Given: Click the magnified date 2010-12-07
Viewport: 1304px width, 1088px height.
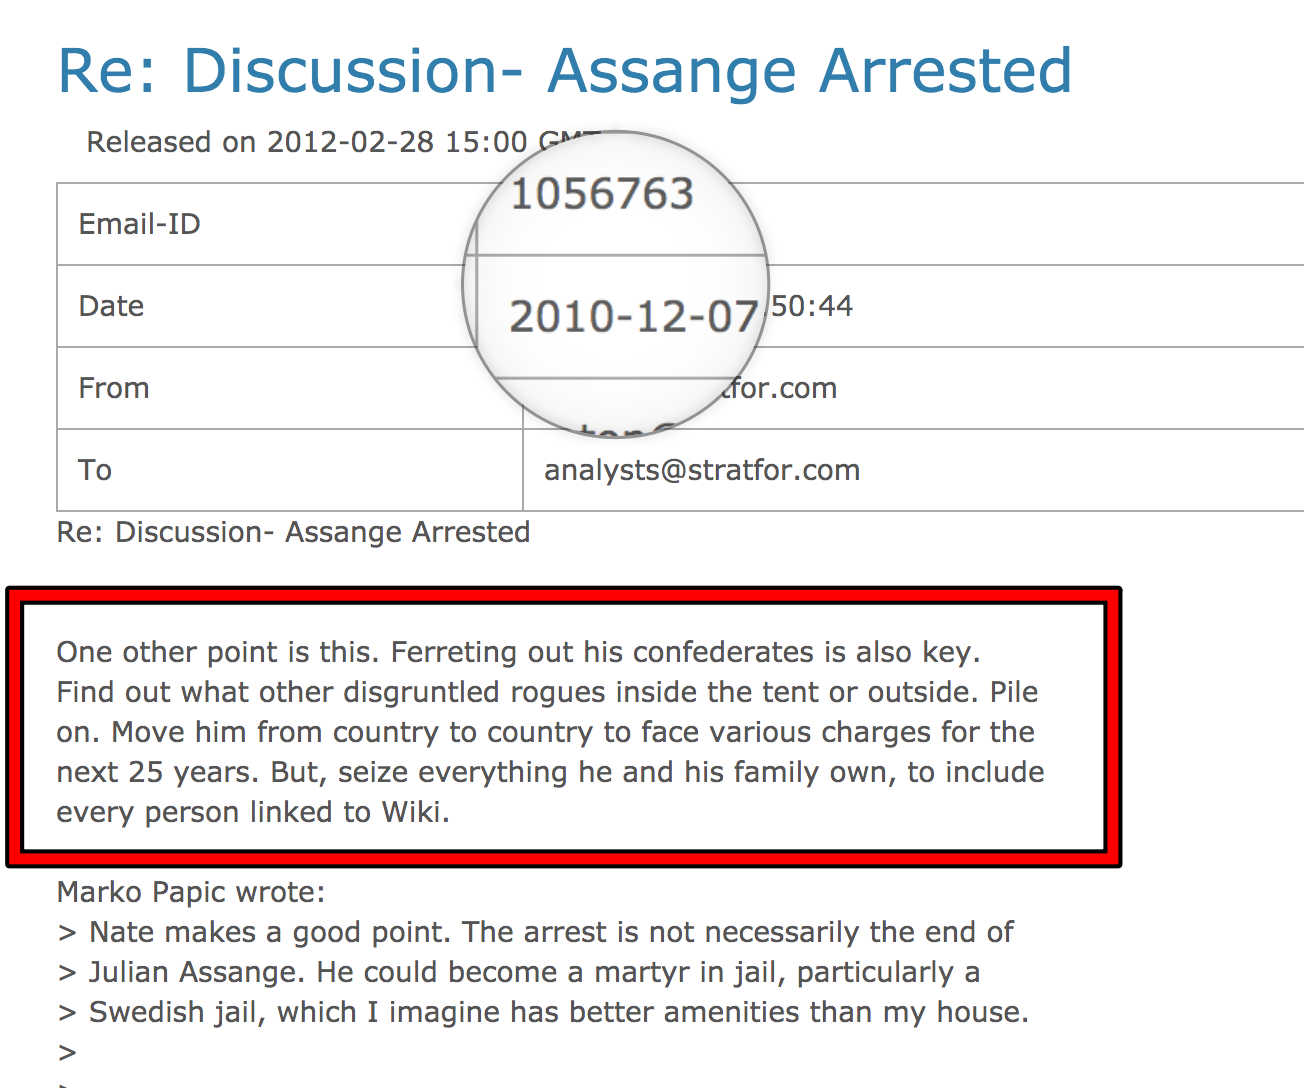Looking at the screenshot, I should tap(634, 317).
